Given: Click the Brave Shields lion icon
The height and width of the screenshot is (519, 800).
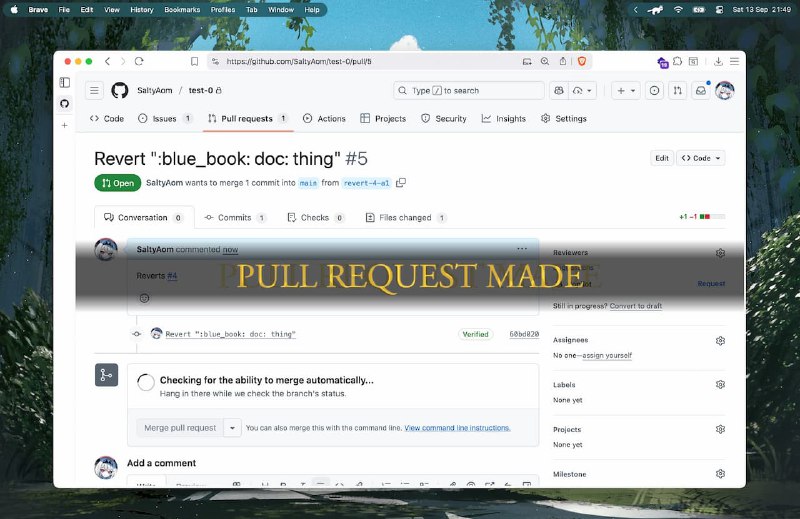Looking at the screenshot, I should click(582, 61).
